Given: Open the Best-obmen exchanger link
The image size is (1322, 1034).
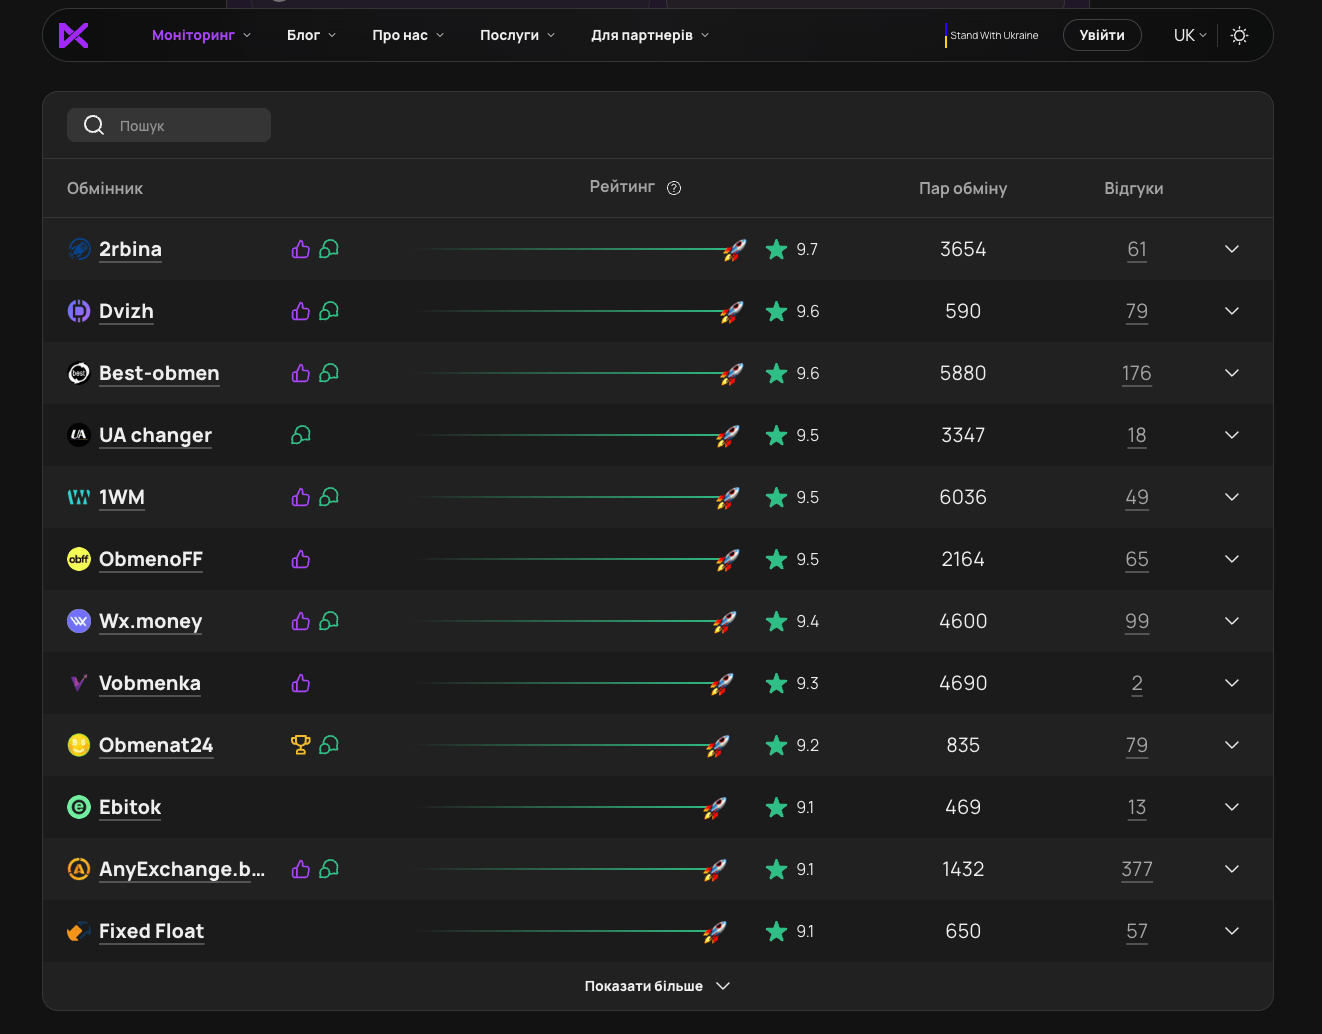Looking at the screenshot, I should [x=159, y=373].
